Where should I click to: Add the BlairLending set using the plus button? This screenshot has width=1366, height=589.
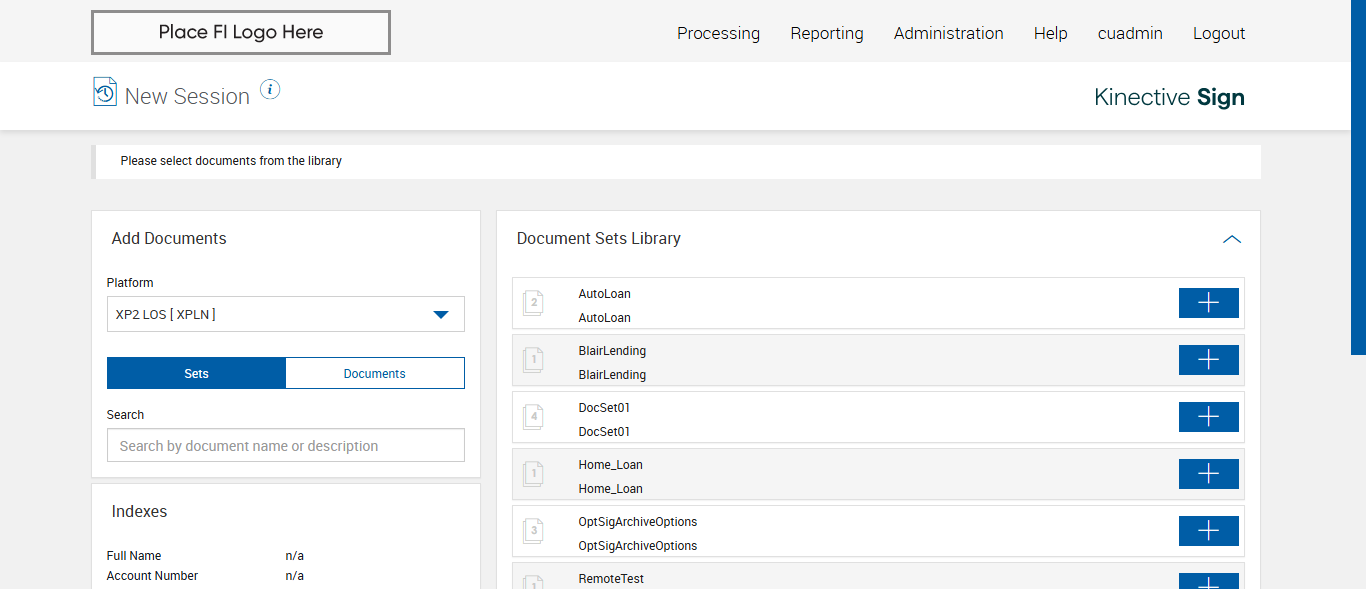1208,360
